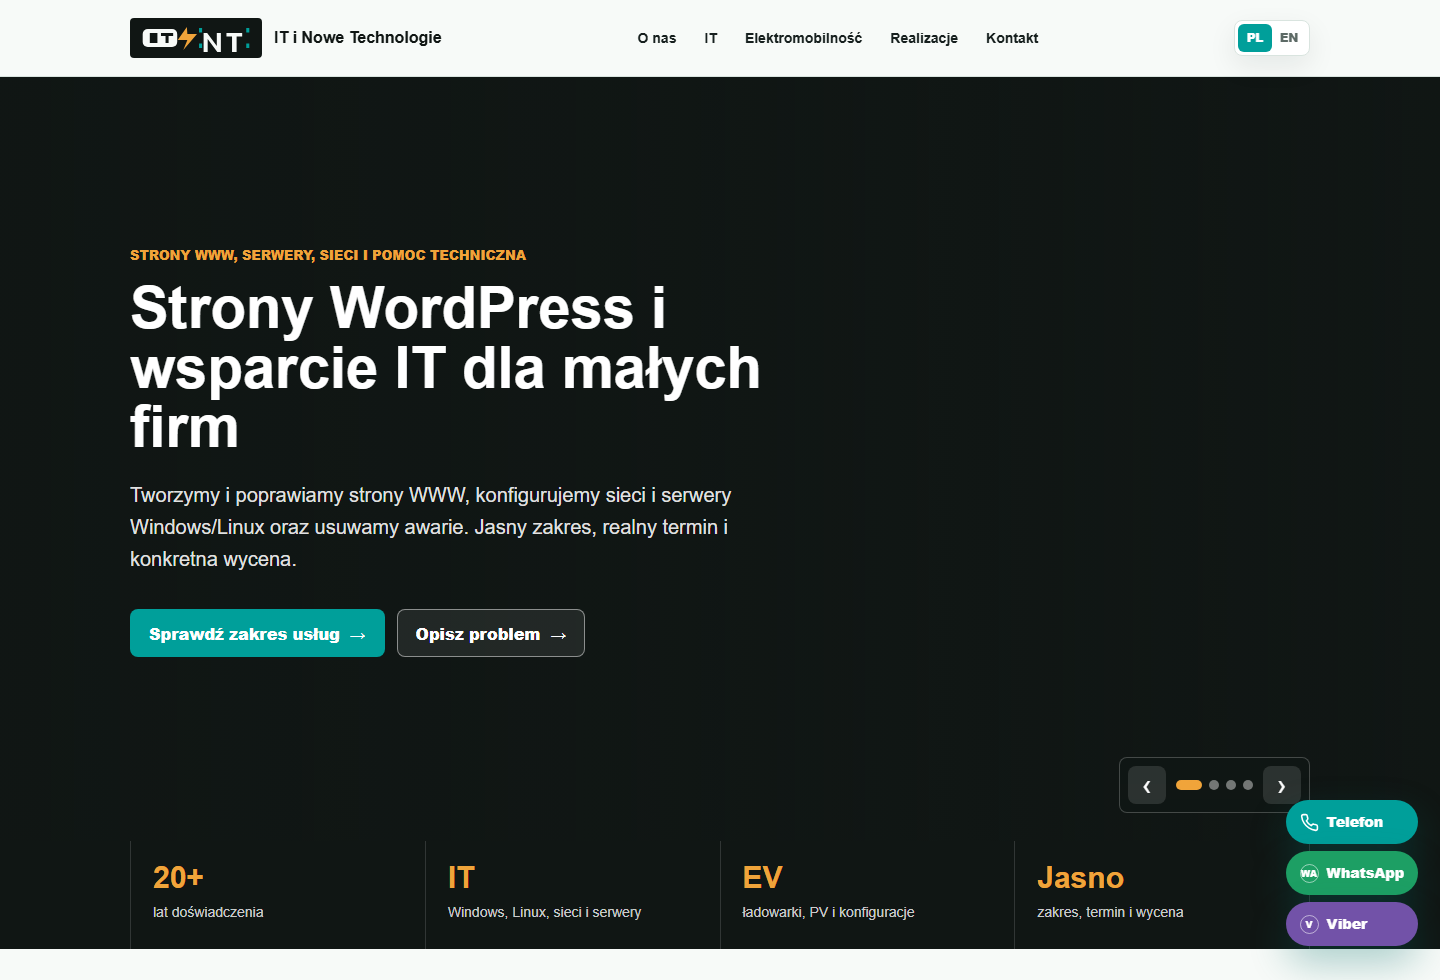1440x980 pixels.
Task: Go to the previous slide arrow
Action: pyautogui.click(x=1147, y=785)
